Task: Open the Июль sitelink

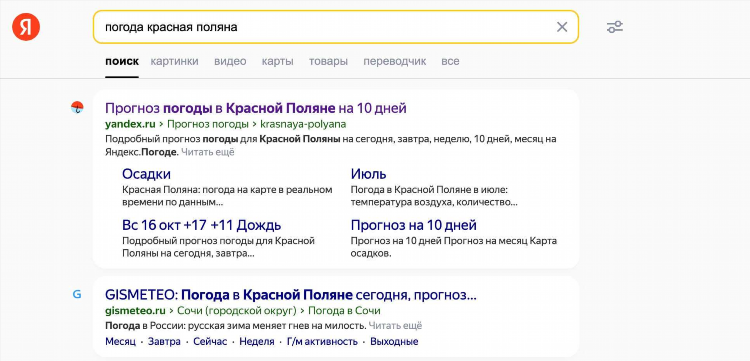Action: tap(368, 174)
